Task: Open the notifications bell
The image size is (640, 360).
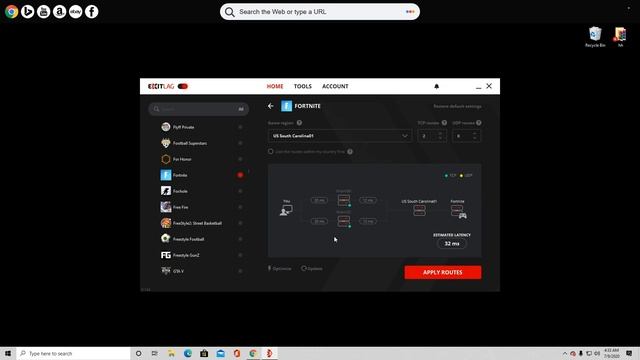Action: point(436,86)
